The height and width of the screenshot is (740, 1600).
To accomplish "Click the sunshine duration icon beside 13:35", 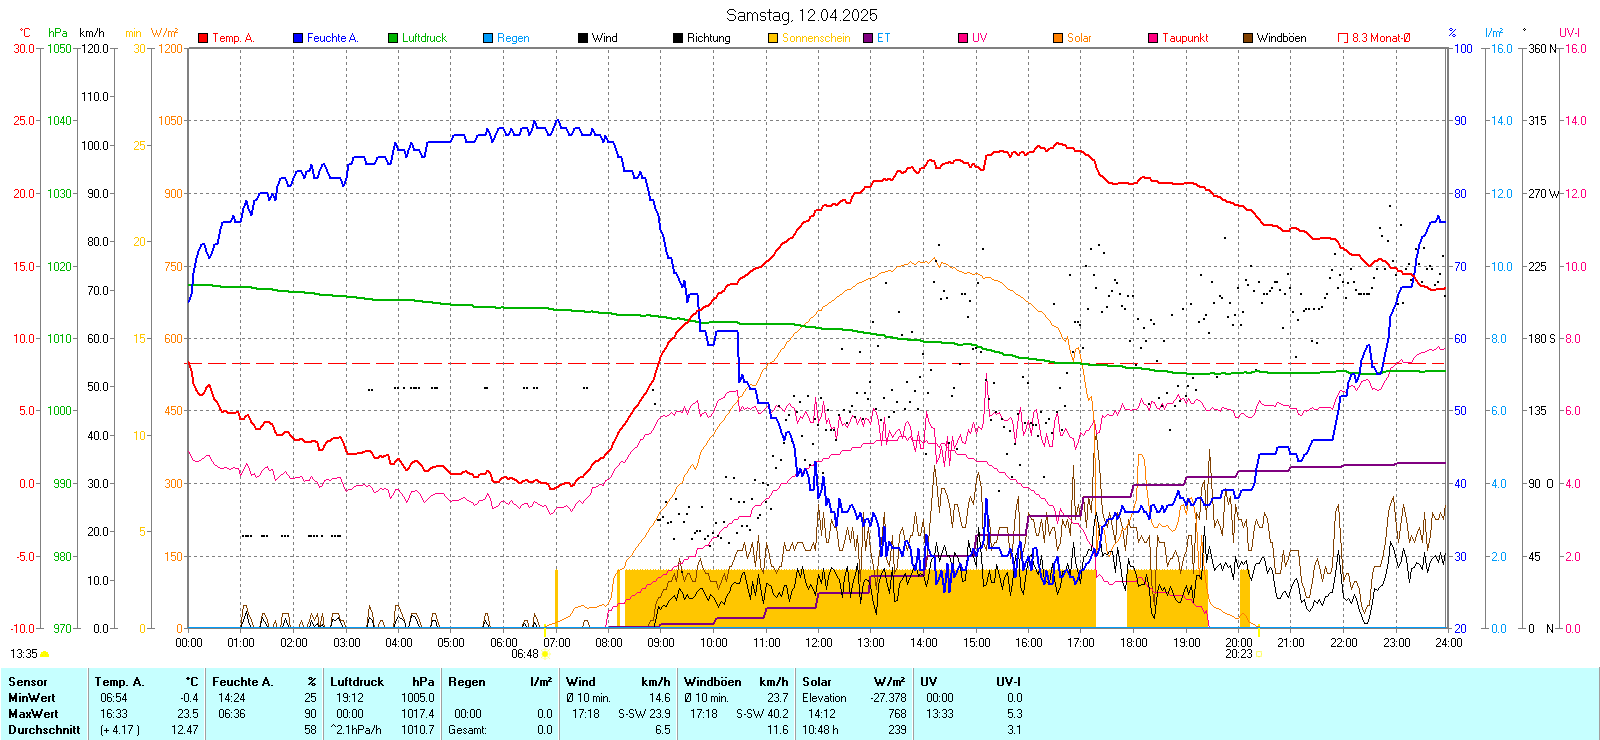I will pos(44,654).
